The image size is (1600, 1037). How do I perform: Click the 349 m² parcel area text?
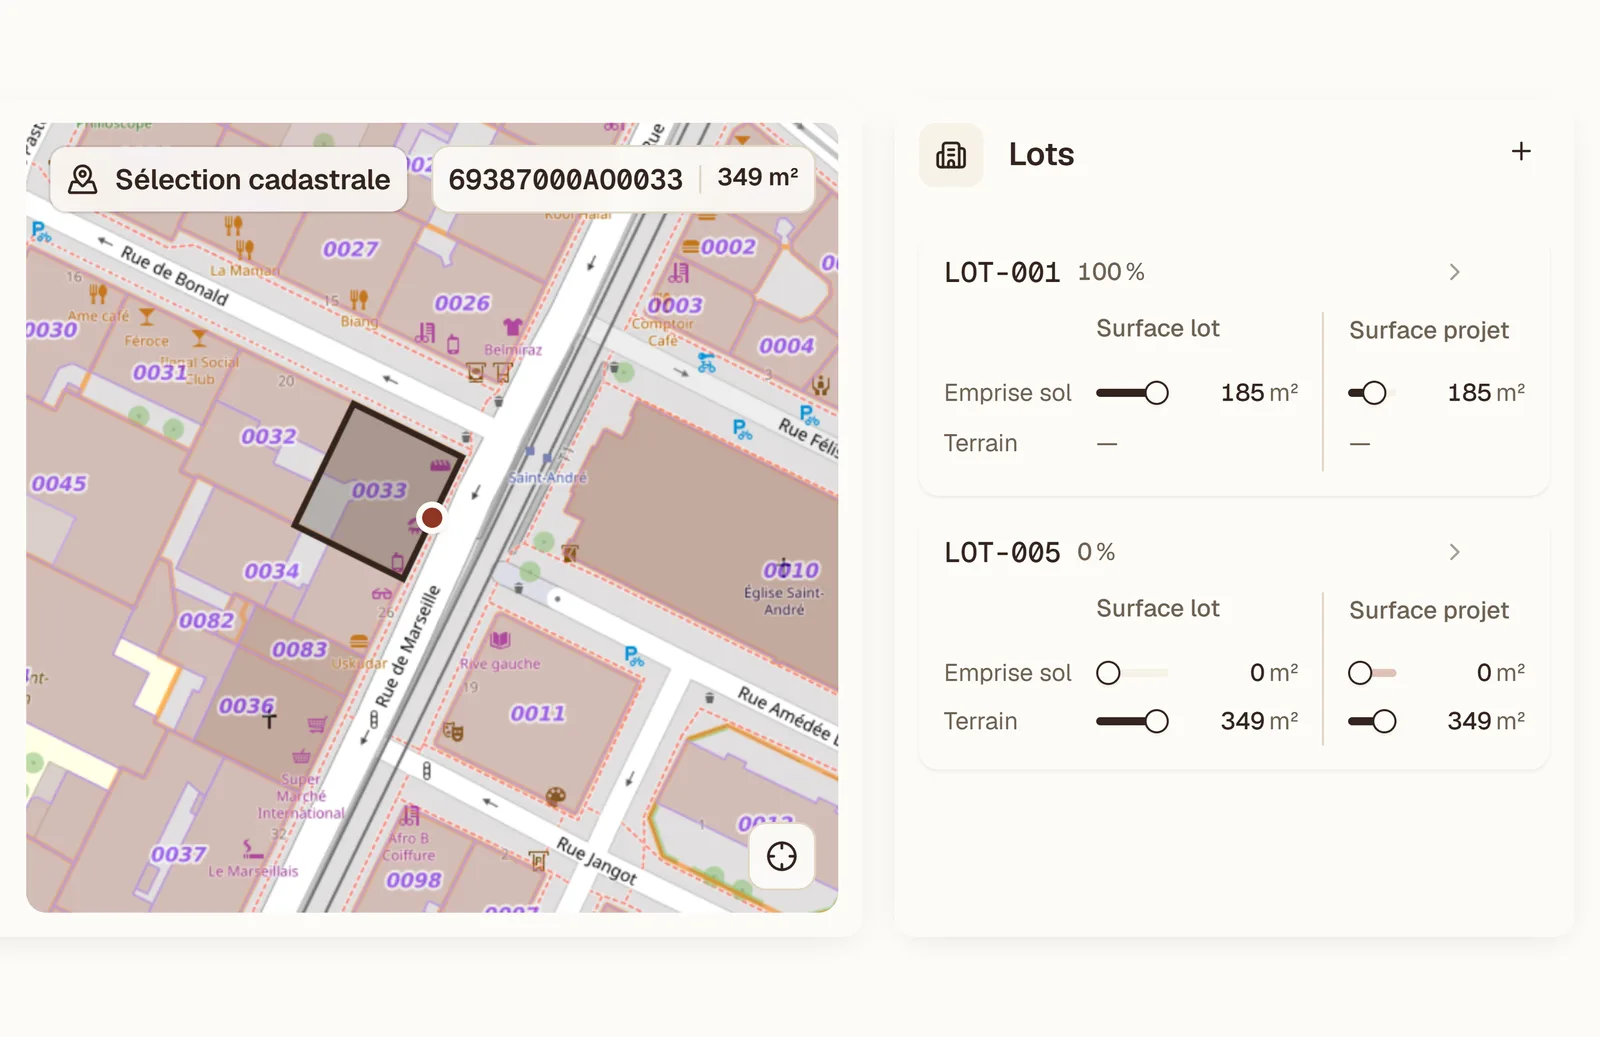758,177
